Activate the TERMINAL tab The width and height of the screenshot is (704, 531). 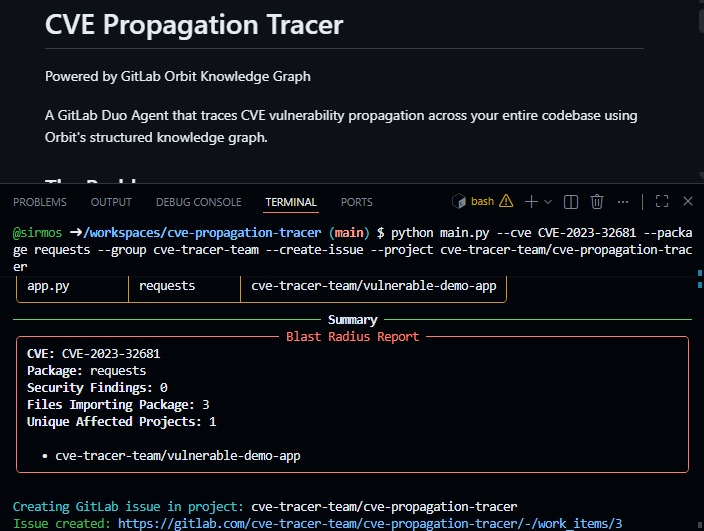(x=290, y=202)
